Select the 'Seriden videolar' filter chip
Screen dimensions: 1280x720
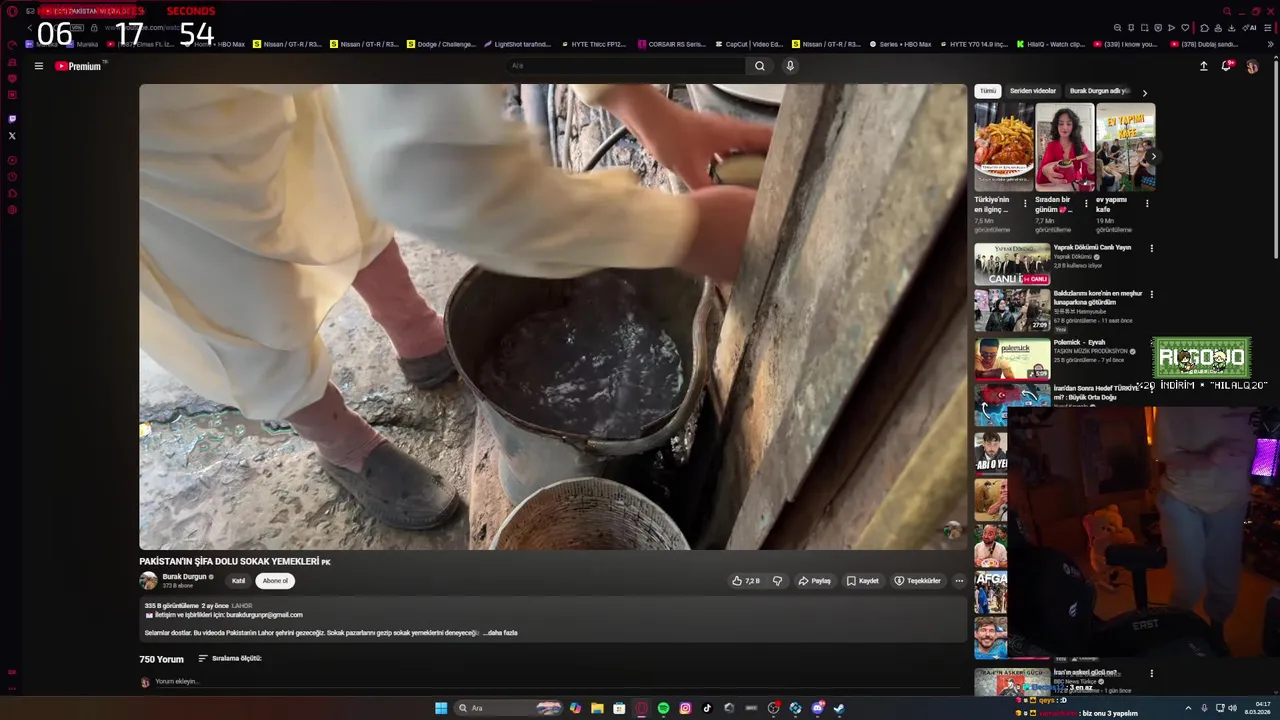1033,91
